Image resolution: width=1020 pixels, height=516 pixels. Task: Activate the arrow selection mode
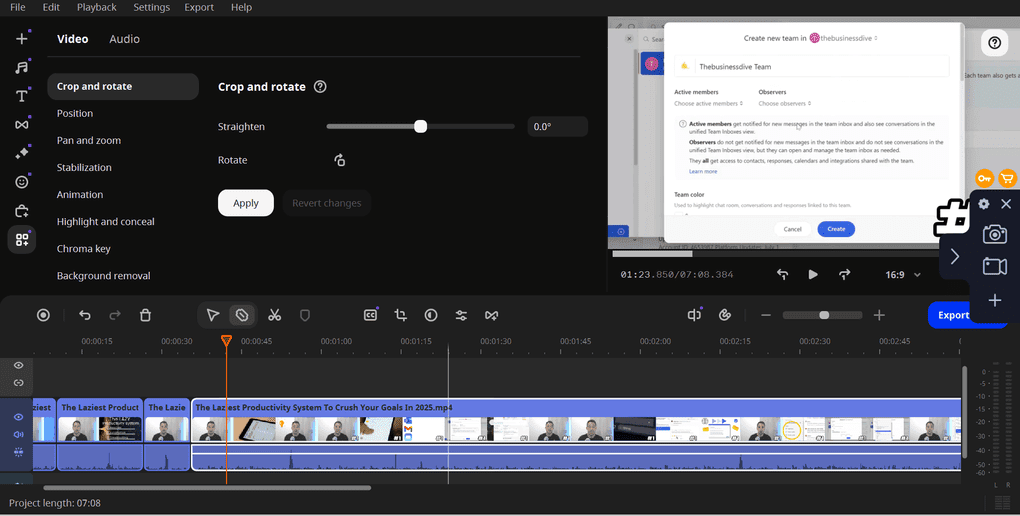pyautogui.click(x=213, y=315)
